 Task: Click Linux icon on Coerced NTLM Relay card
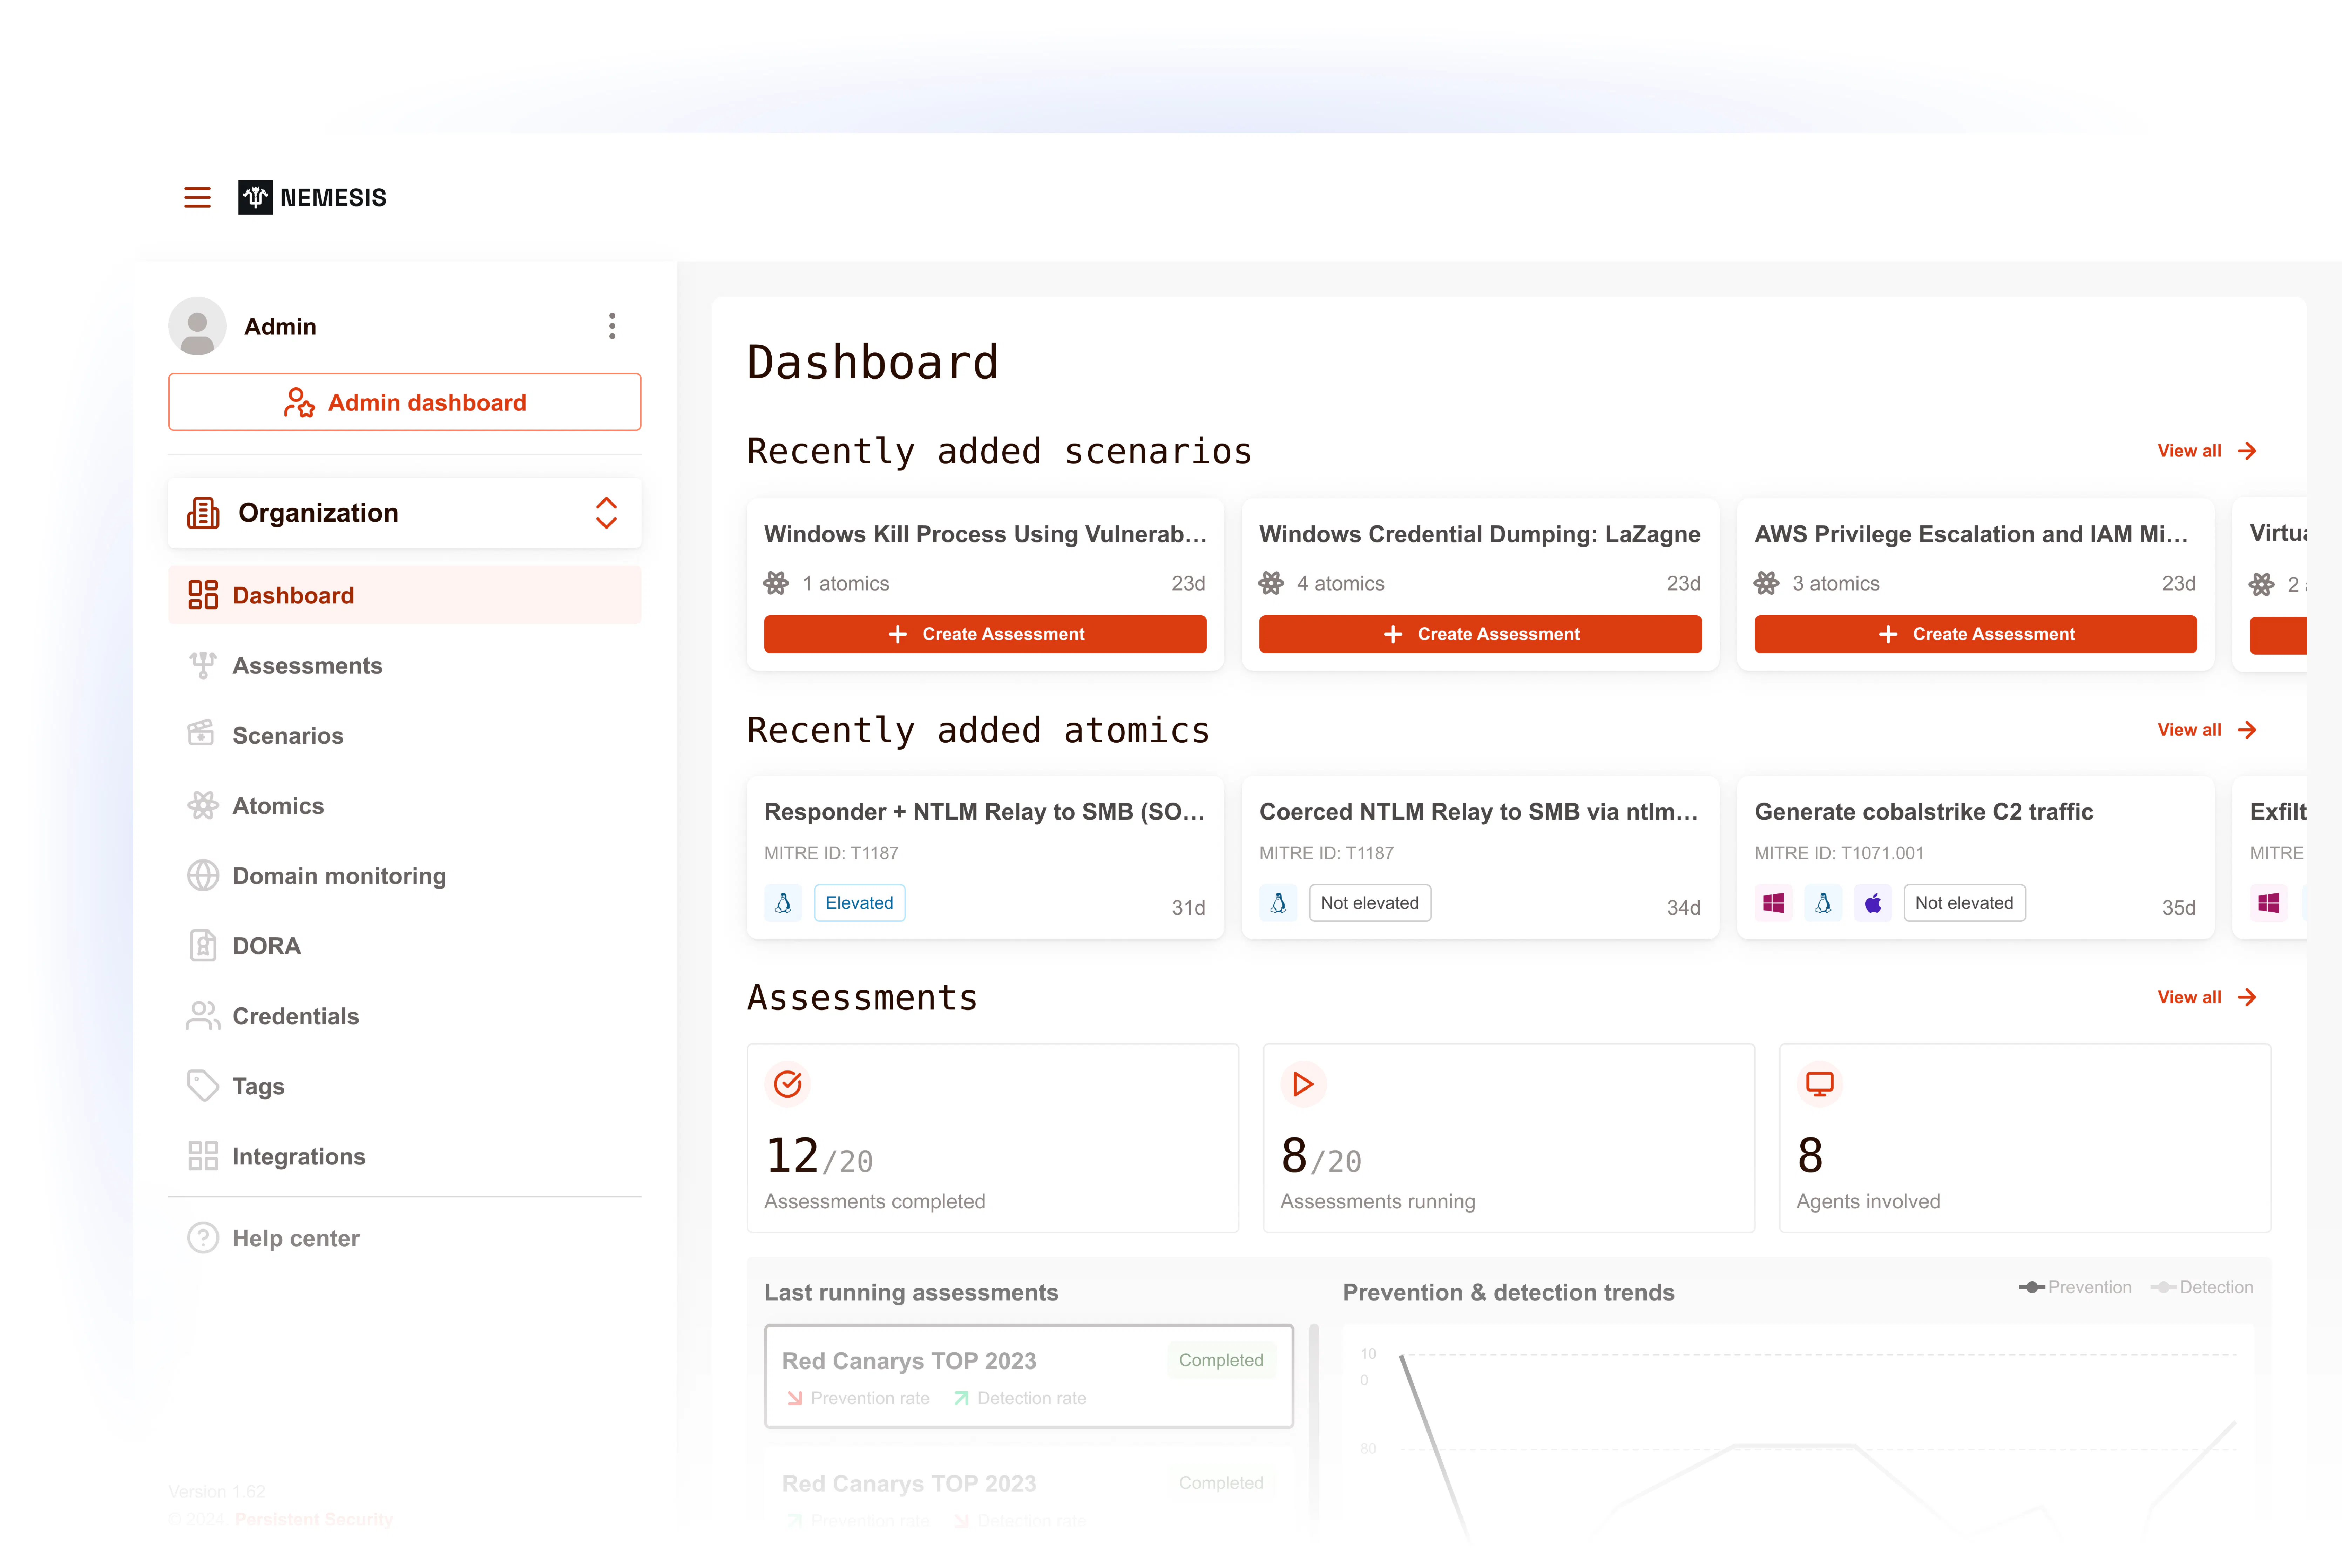tap(1278, 903)
